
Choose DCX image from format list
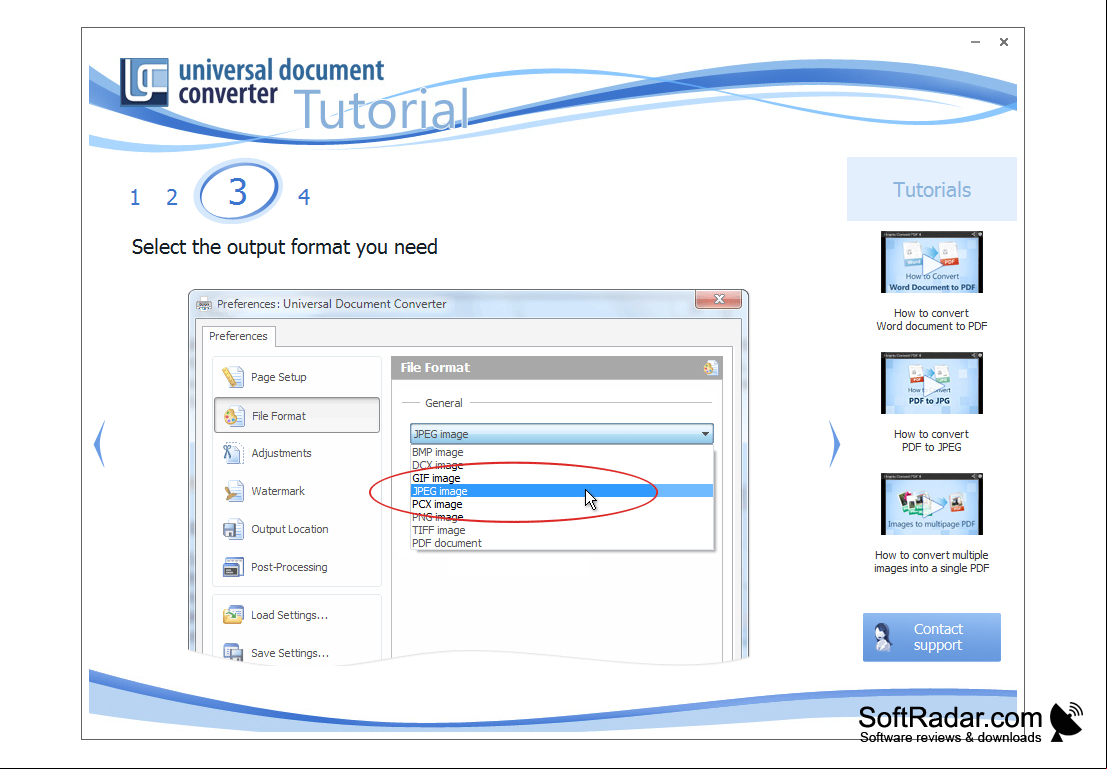[x=562, y=465]
